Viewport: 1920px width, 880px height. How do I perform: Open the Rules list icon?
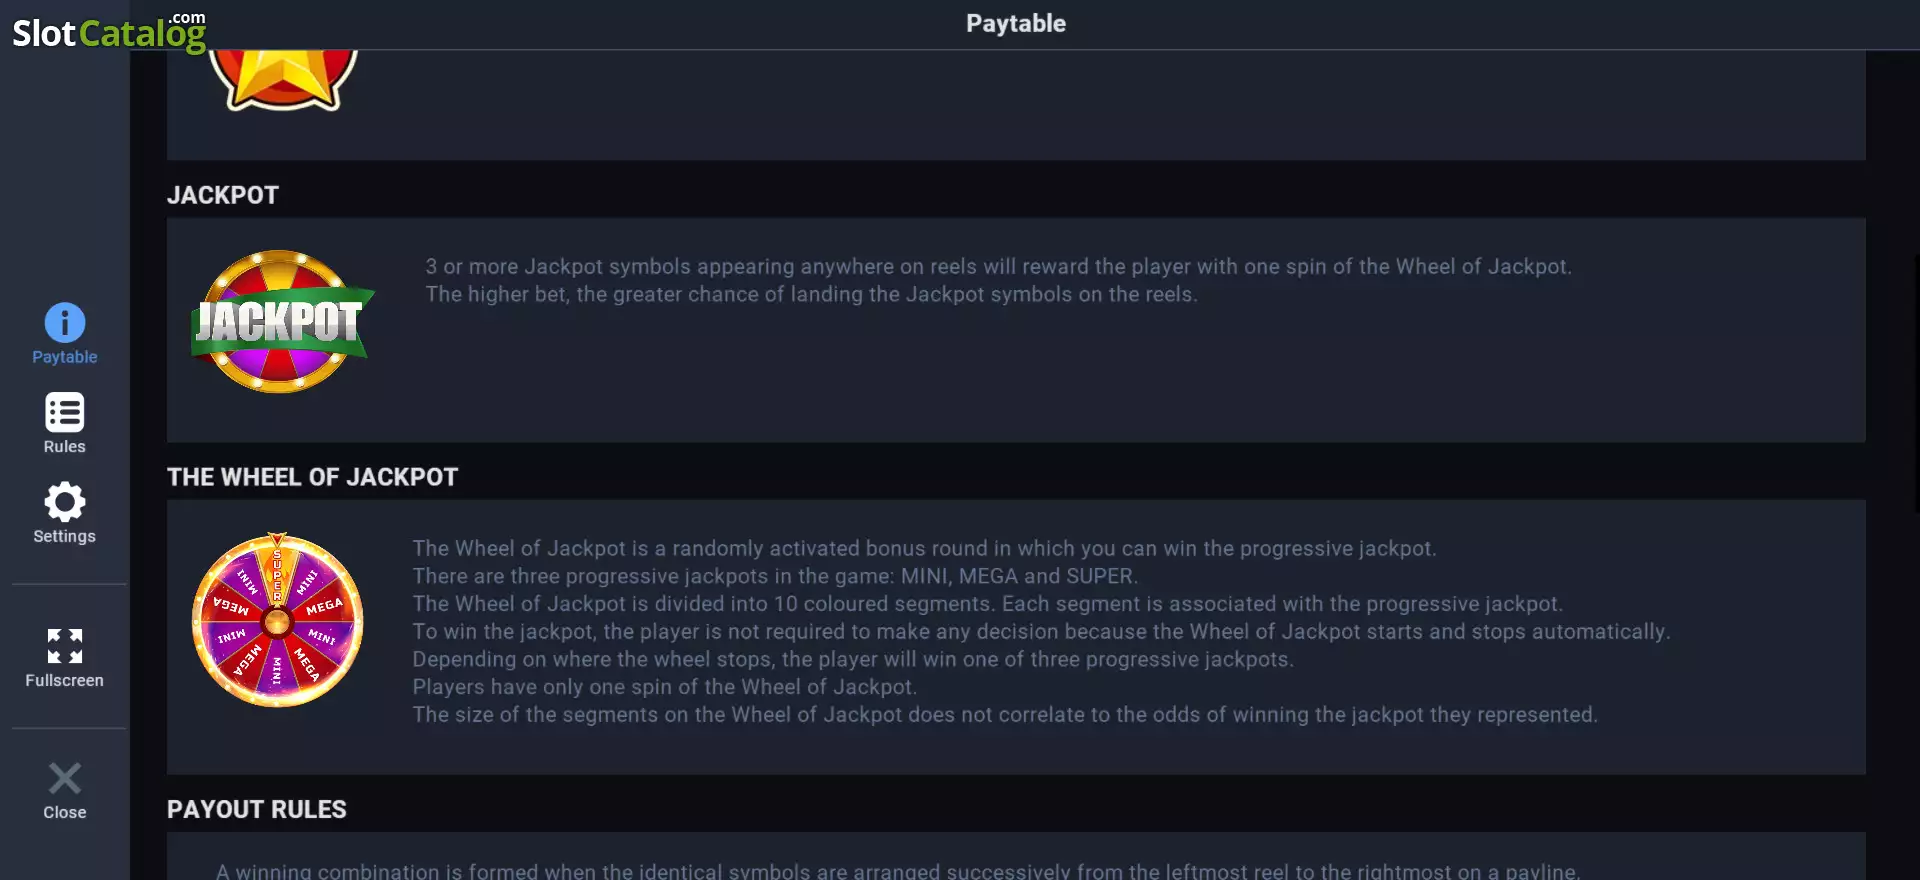click(x=64, y=412)
